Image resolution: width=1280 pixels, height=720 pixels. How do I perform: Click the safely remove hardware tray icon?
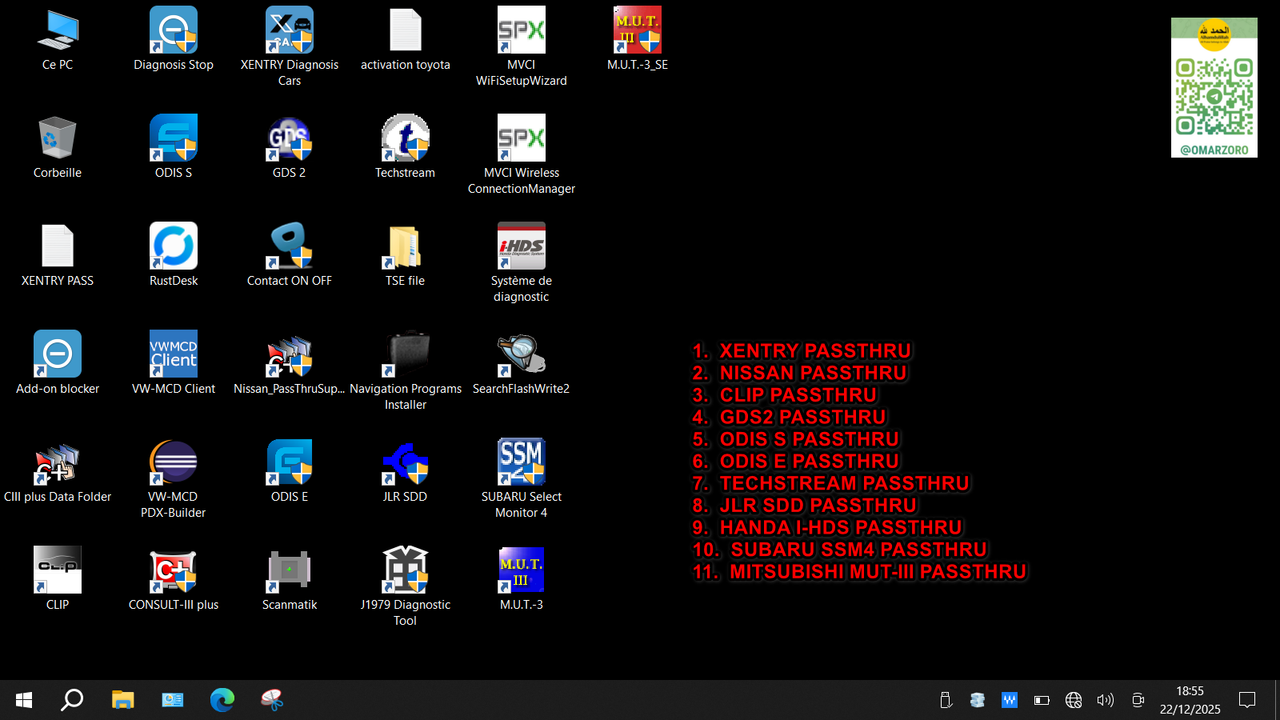(946, 700)
